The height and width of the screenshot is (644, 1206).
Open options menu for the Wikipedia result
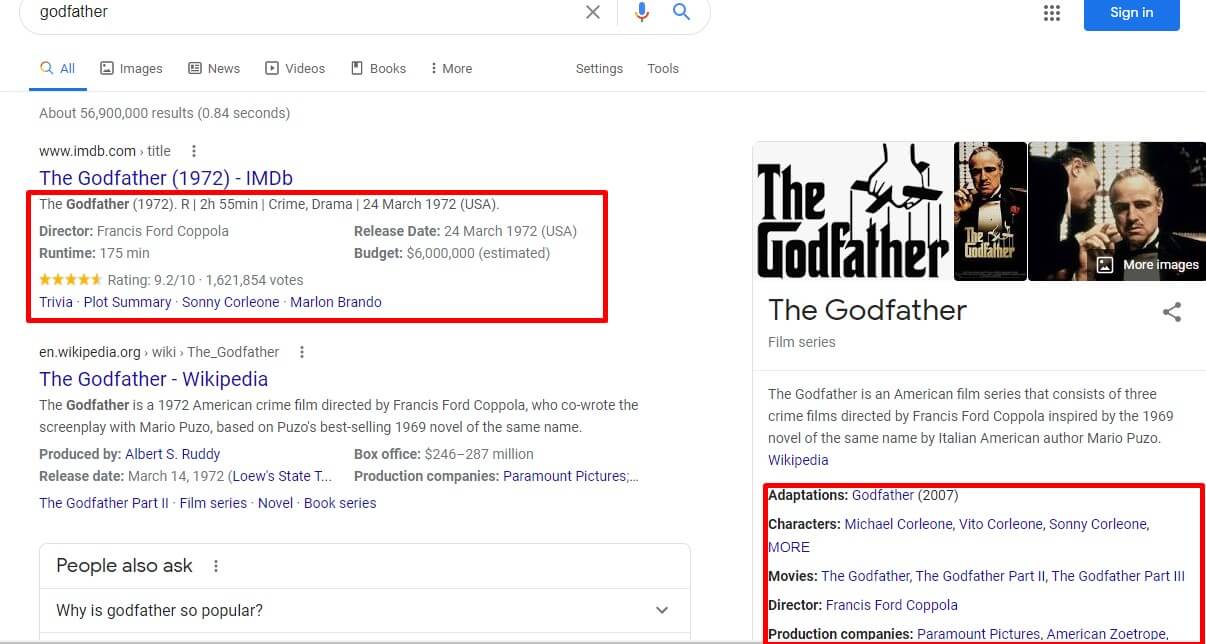coord(302,352)
